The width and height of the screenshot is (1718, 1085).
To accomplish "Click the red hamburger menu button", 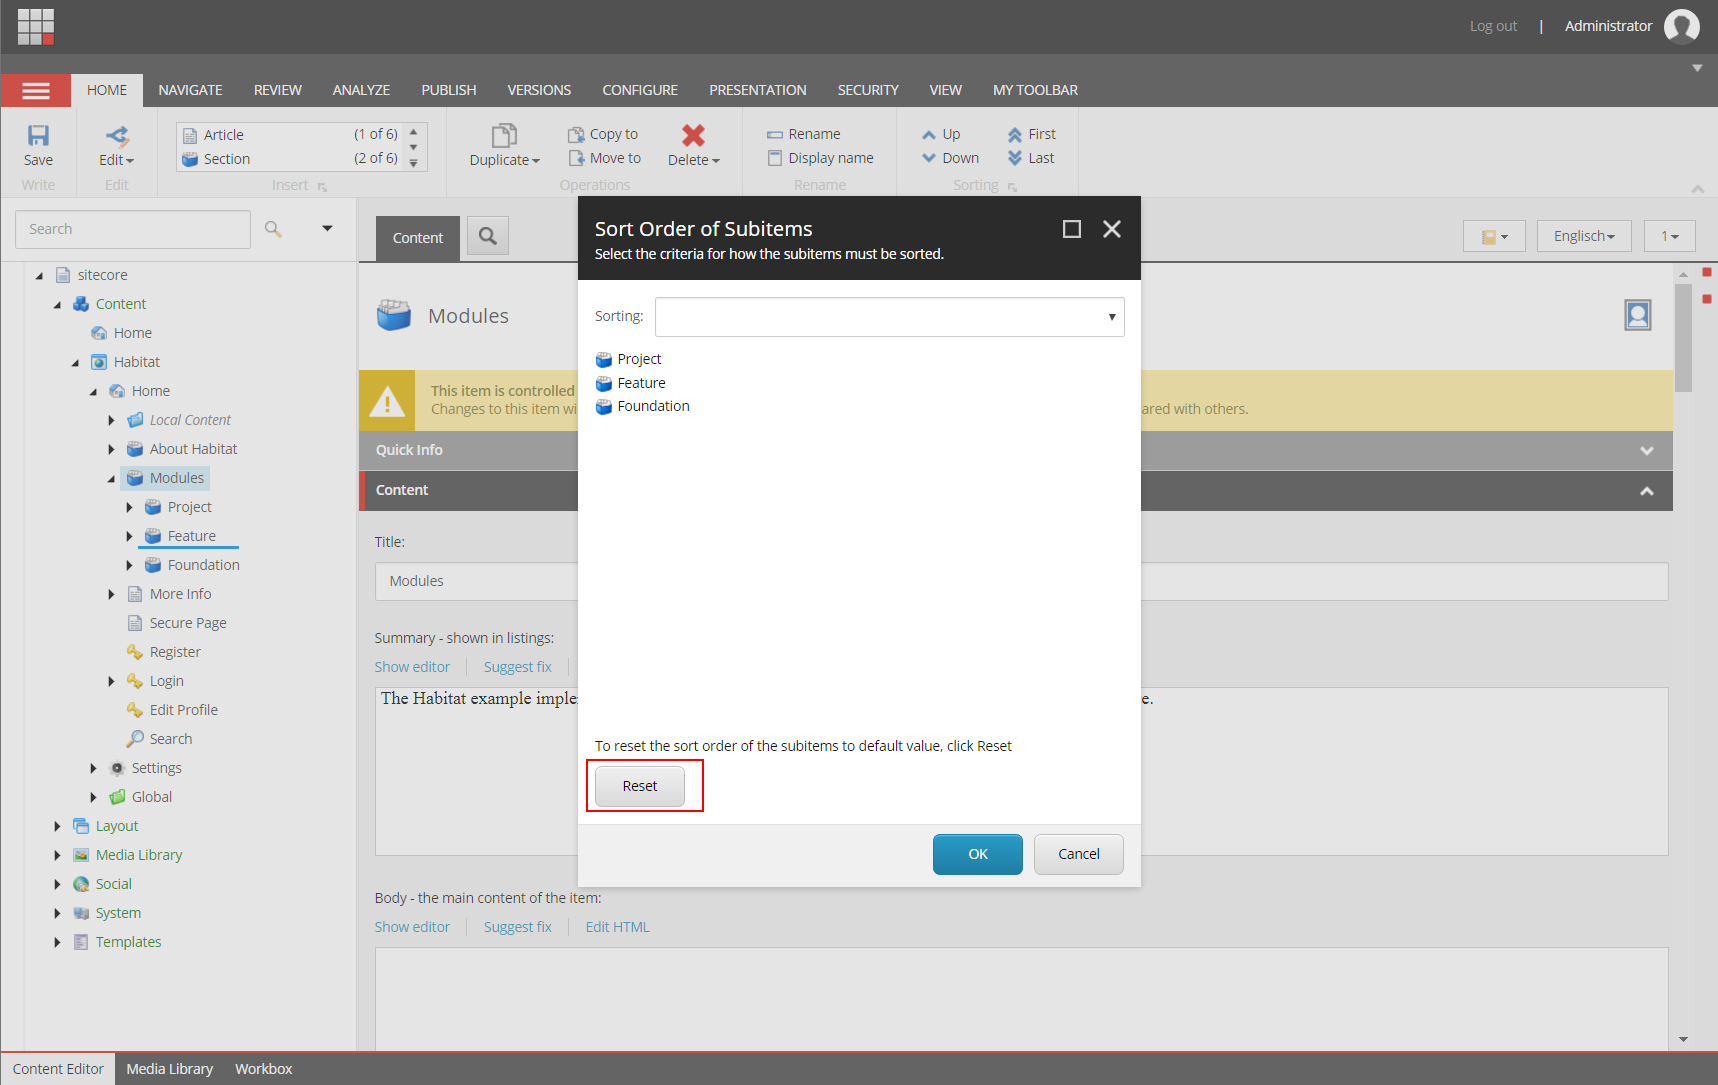I will (x=36, y=91).
